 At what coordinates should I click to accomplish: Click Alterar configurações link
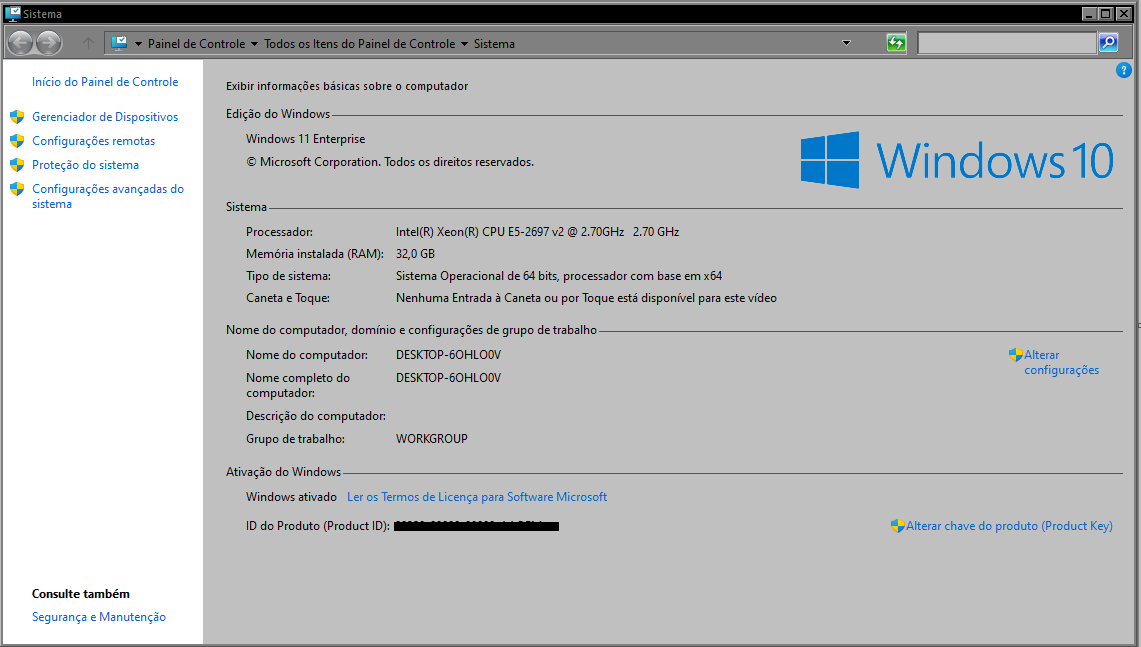1062,362
